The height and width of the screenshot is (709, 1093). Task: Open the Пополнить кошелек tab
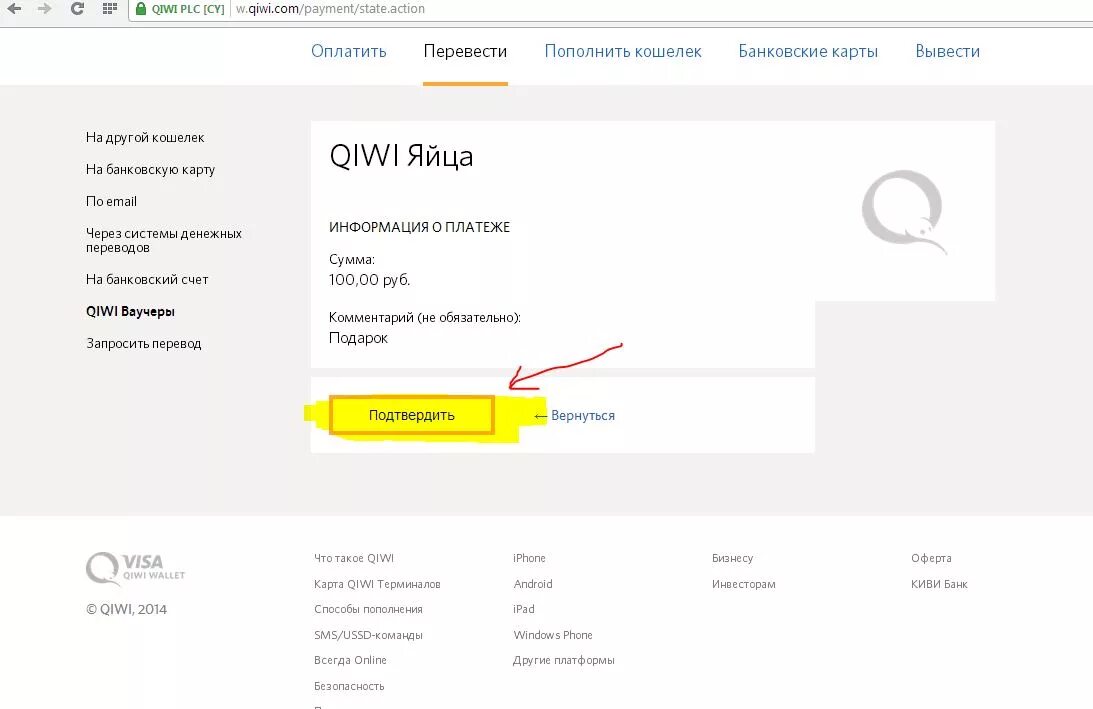coord(622,52)
